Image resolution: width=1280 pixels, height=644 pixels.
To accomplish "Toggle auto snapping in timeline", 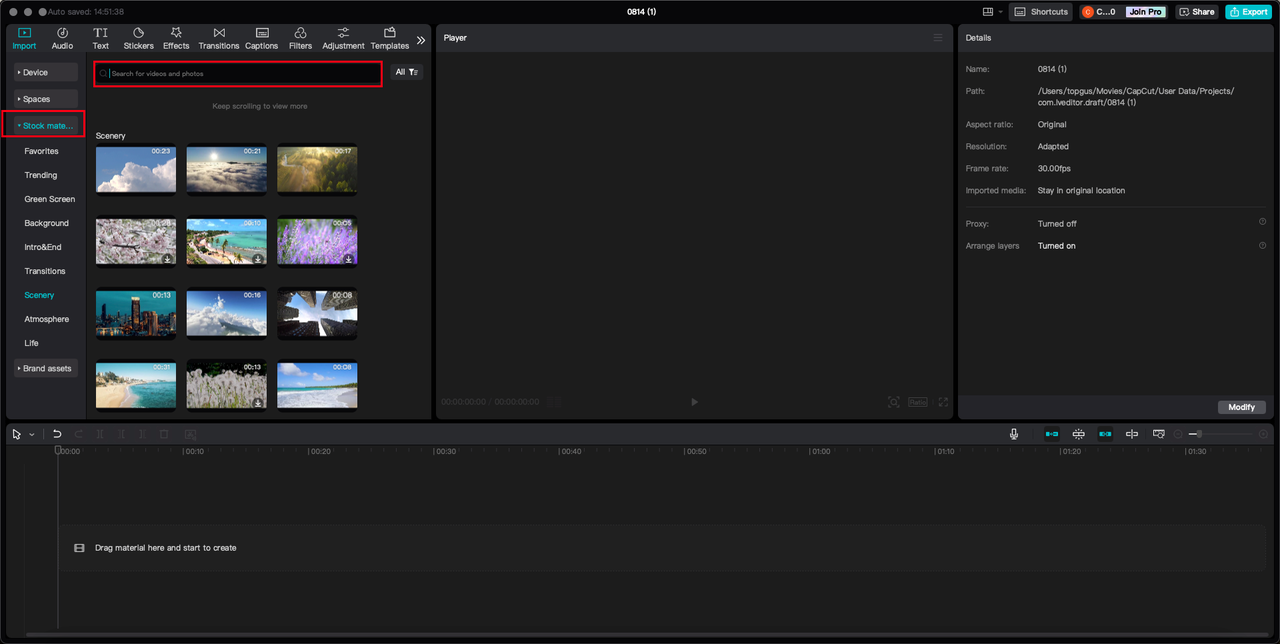I will coord(1079,434).
